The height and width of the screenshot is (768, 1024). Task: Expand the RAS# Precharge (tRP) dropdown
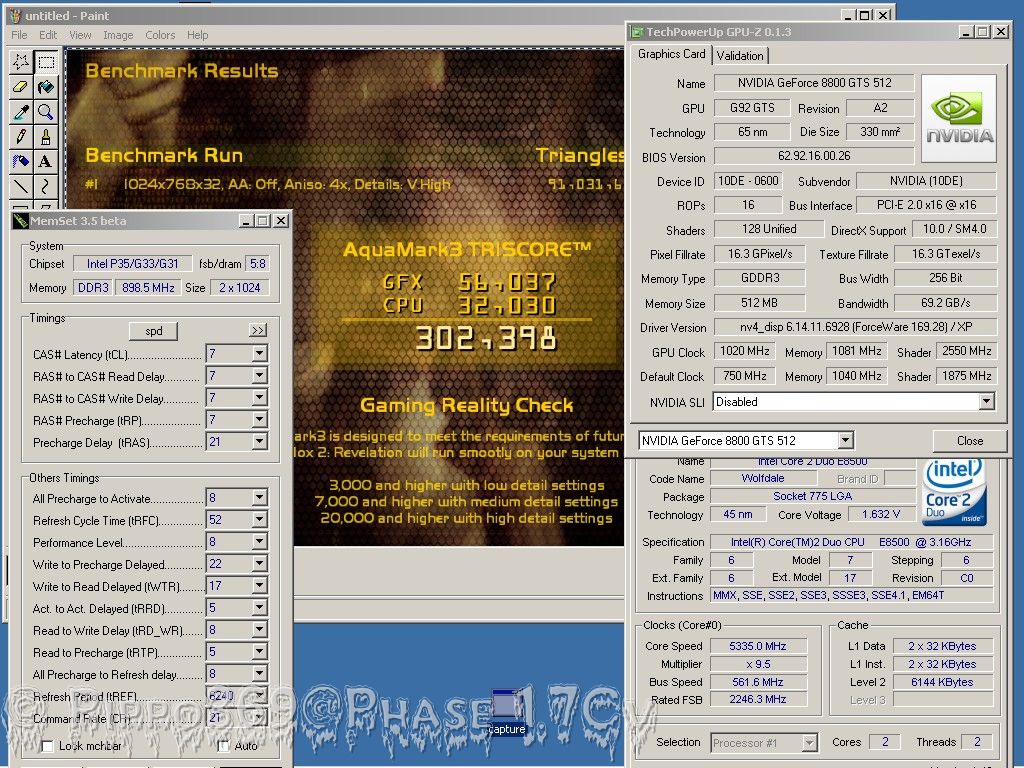[x=259, y=419]
